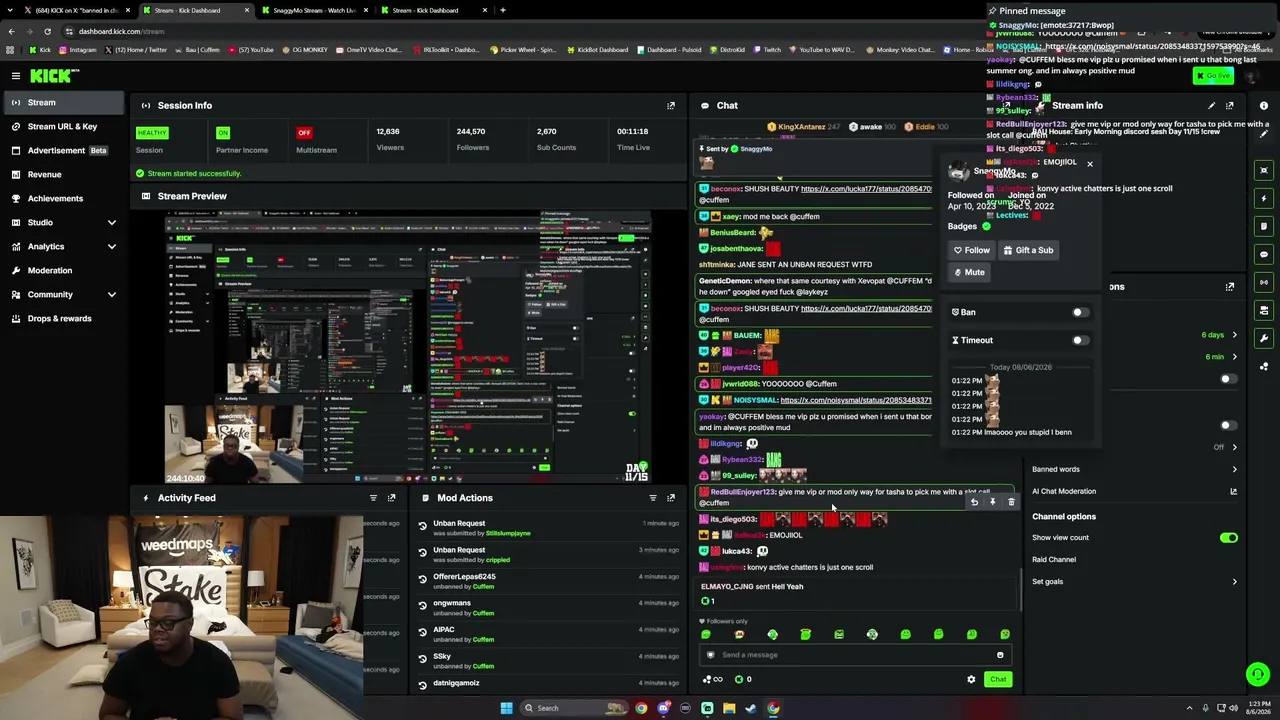Viewport: 1280px width, 720px height.
Task: Filter the Activity Feed list
Action: point(373,498)
